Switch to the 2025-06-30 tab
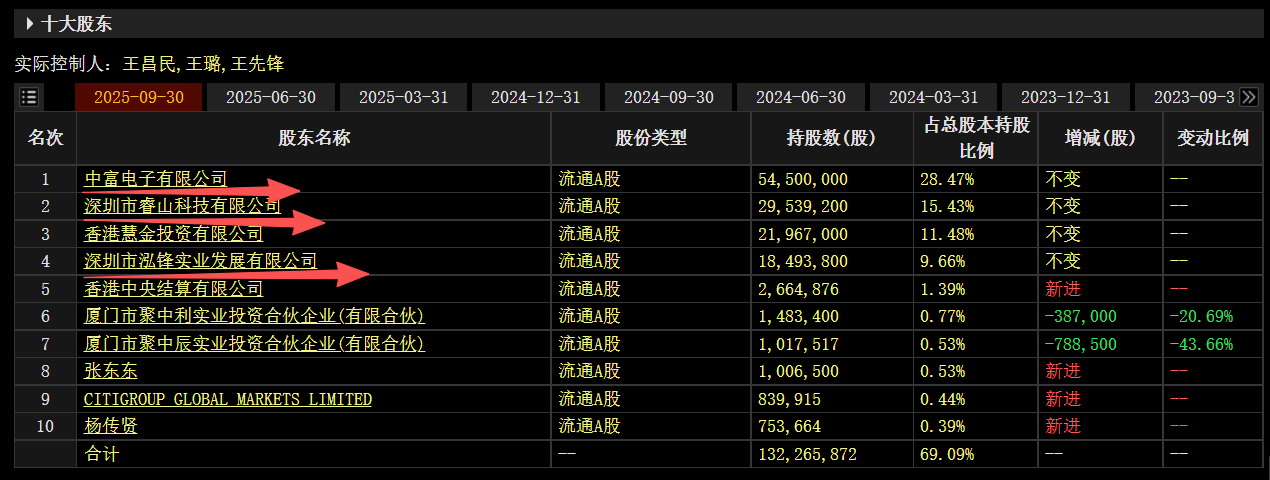This screenshot has height=480, width=1270. pyautogui.click(x=271, y=97)
